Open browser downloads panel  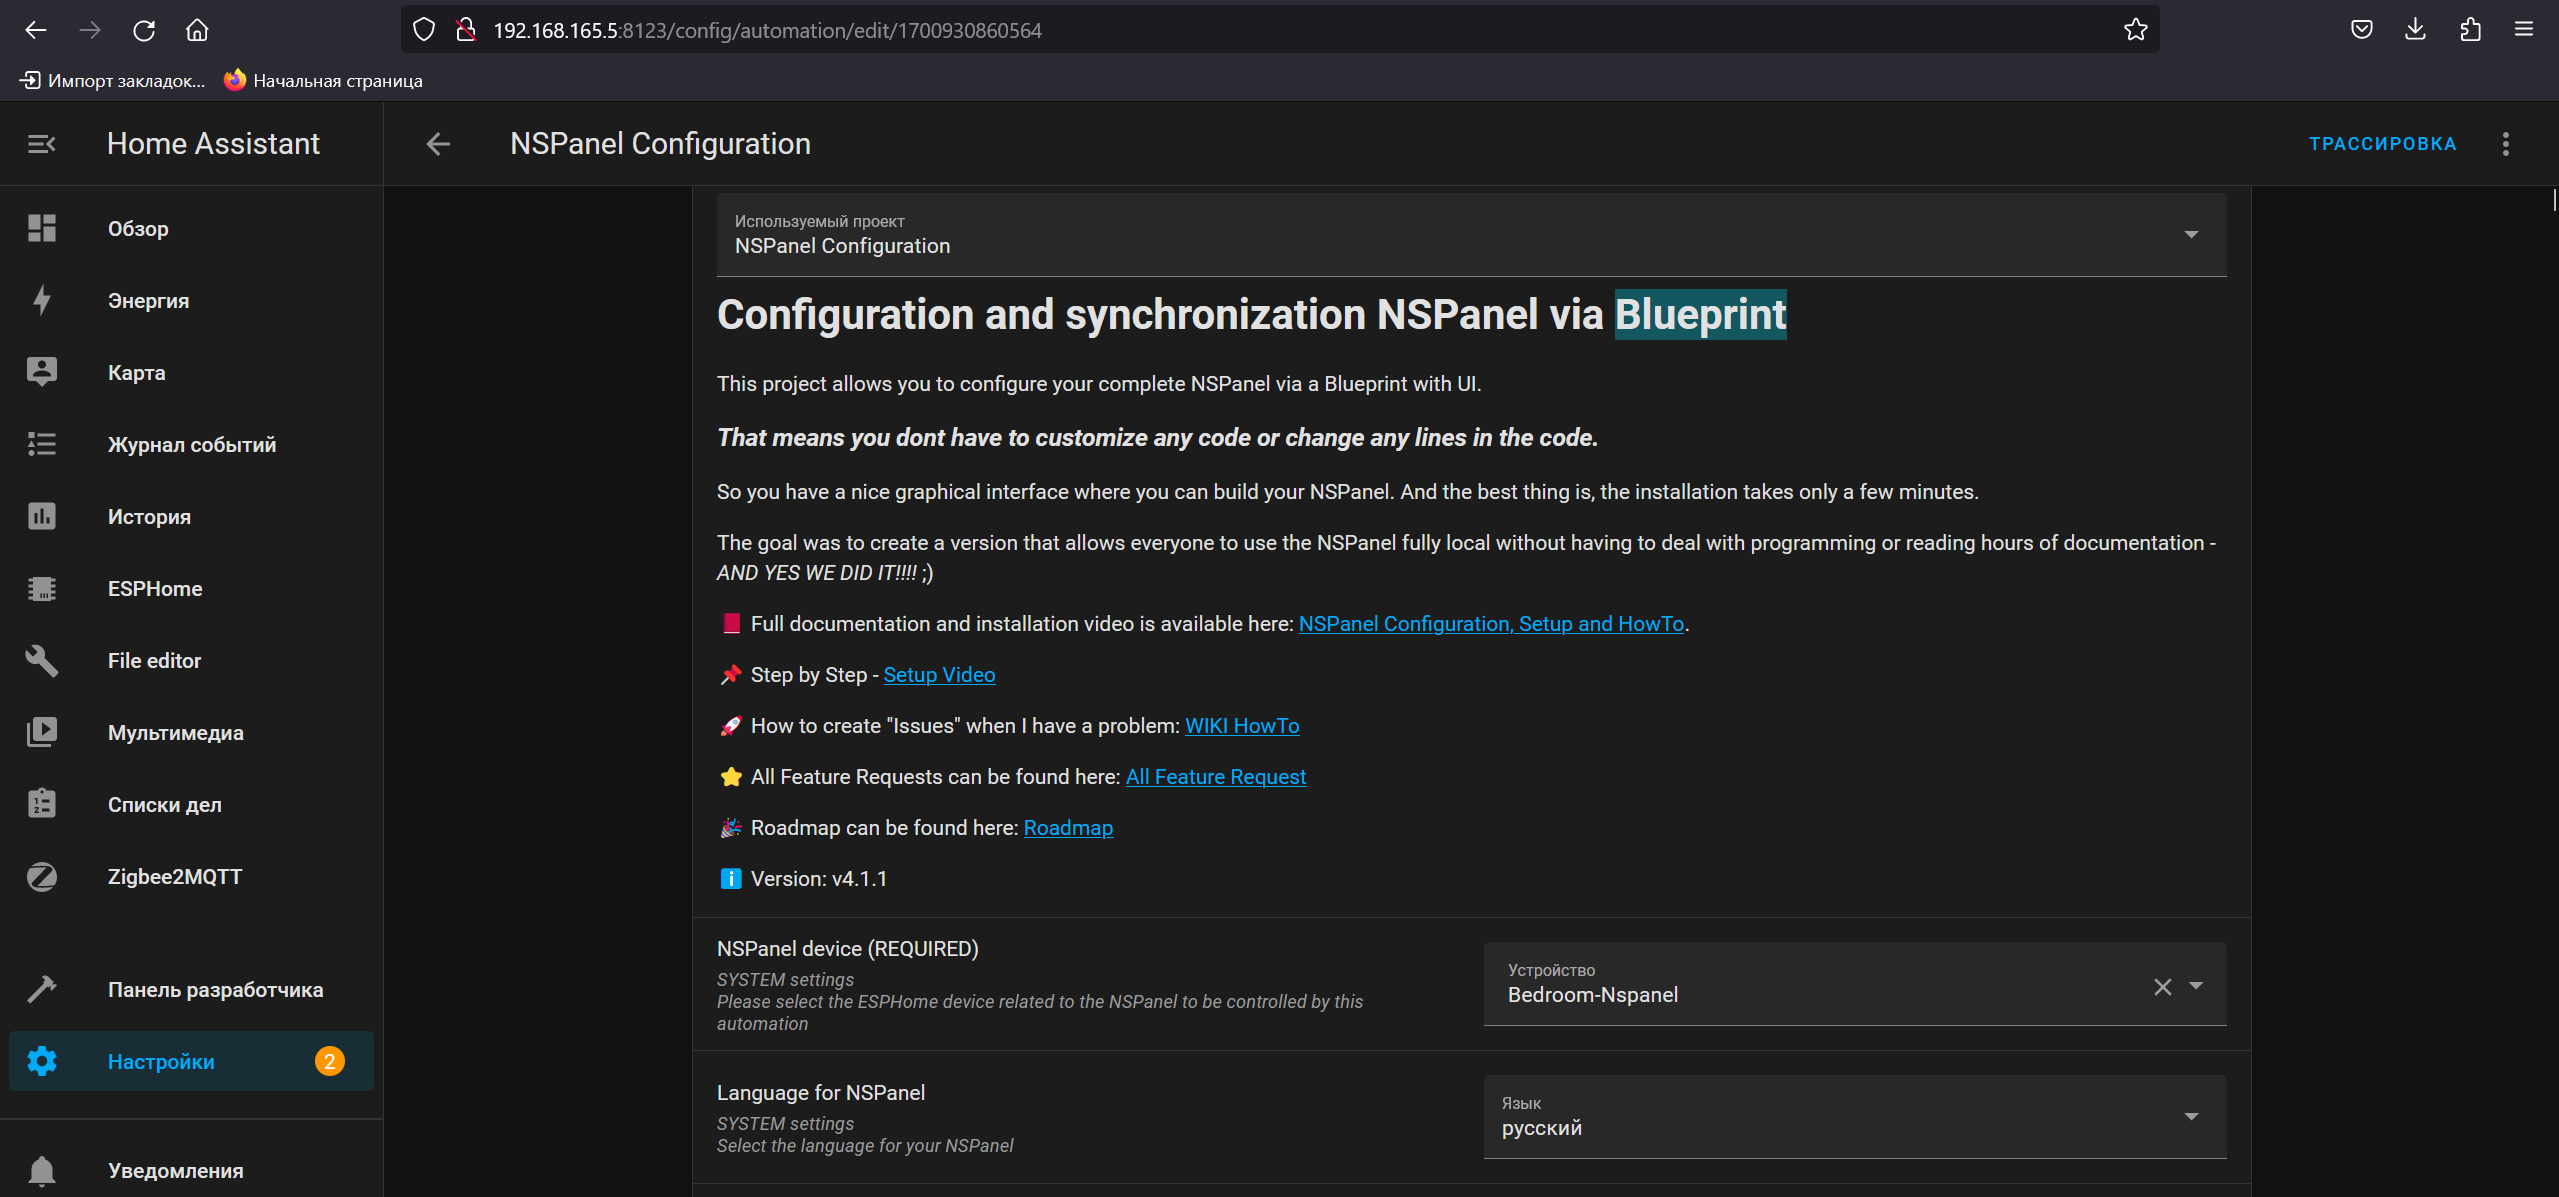[2415, 30]
